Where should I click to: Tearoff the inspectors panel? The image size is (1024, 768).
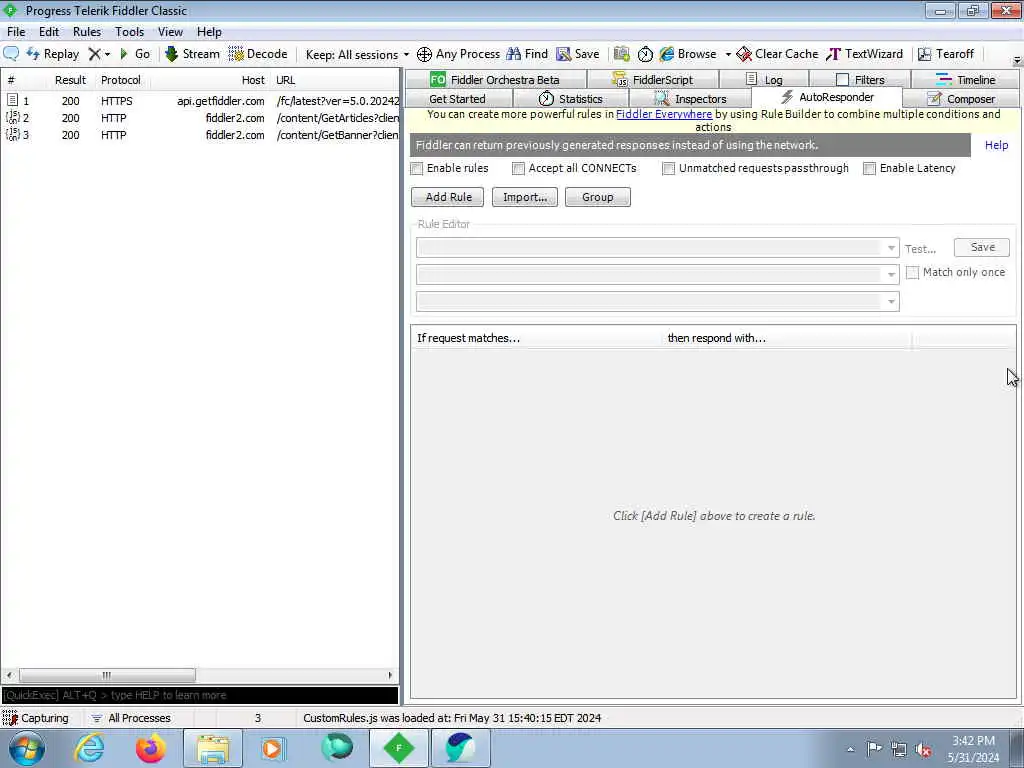pyautogui.click(x=946, y=54)
